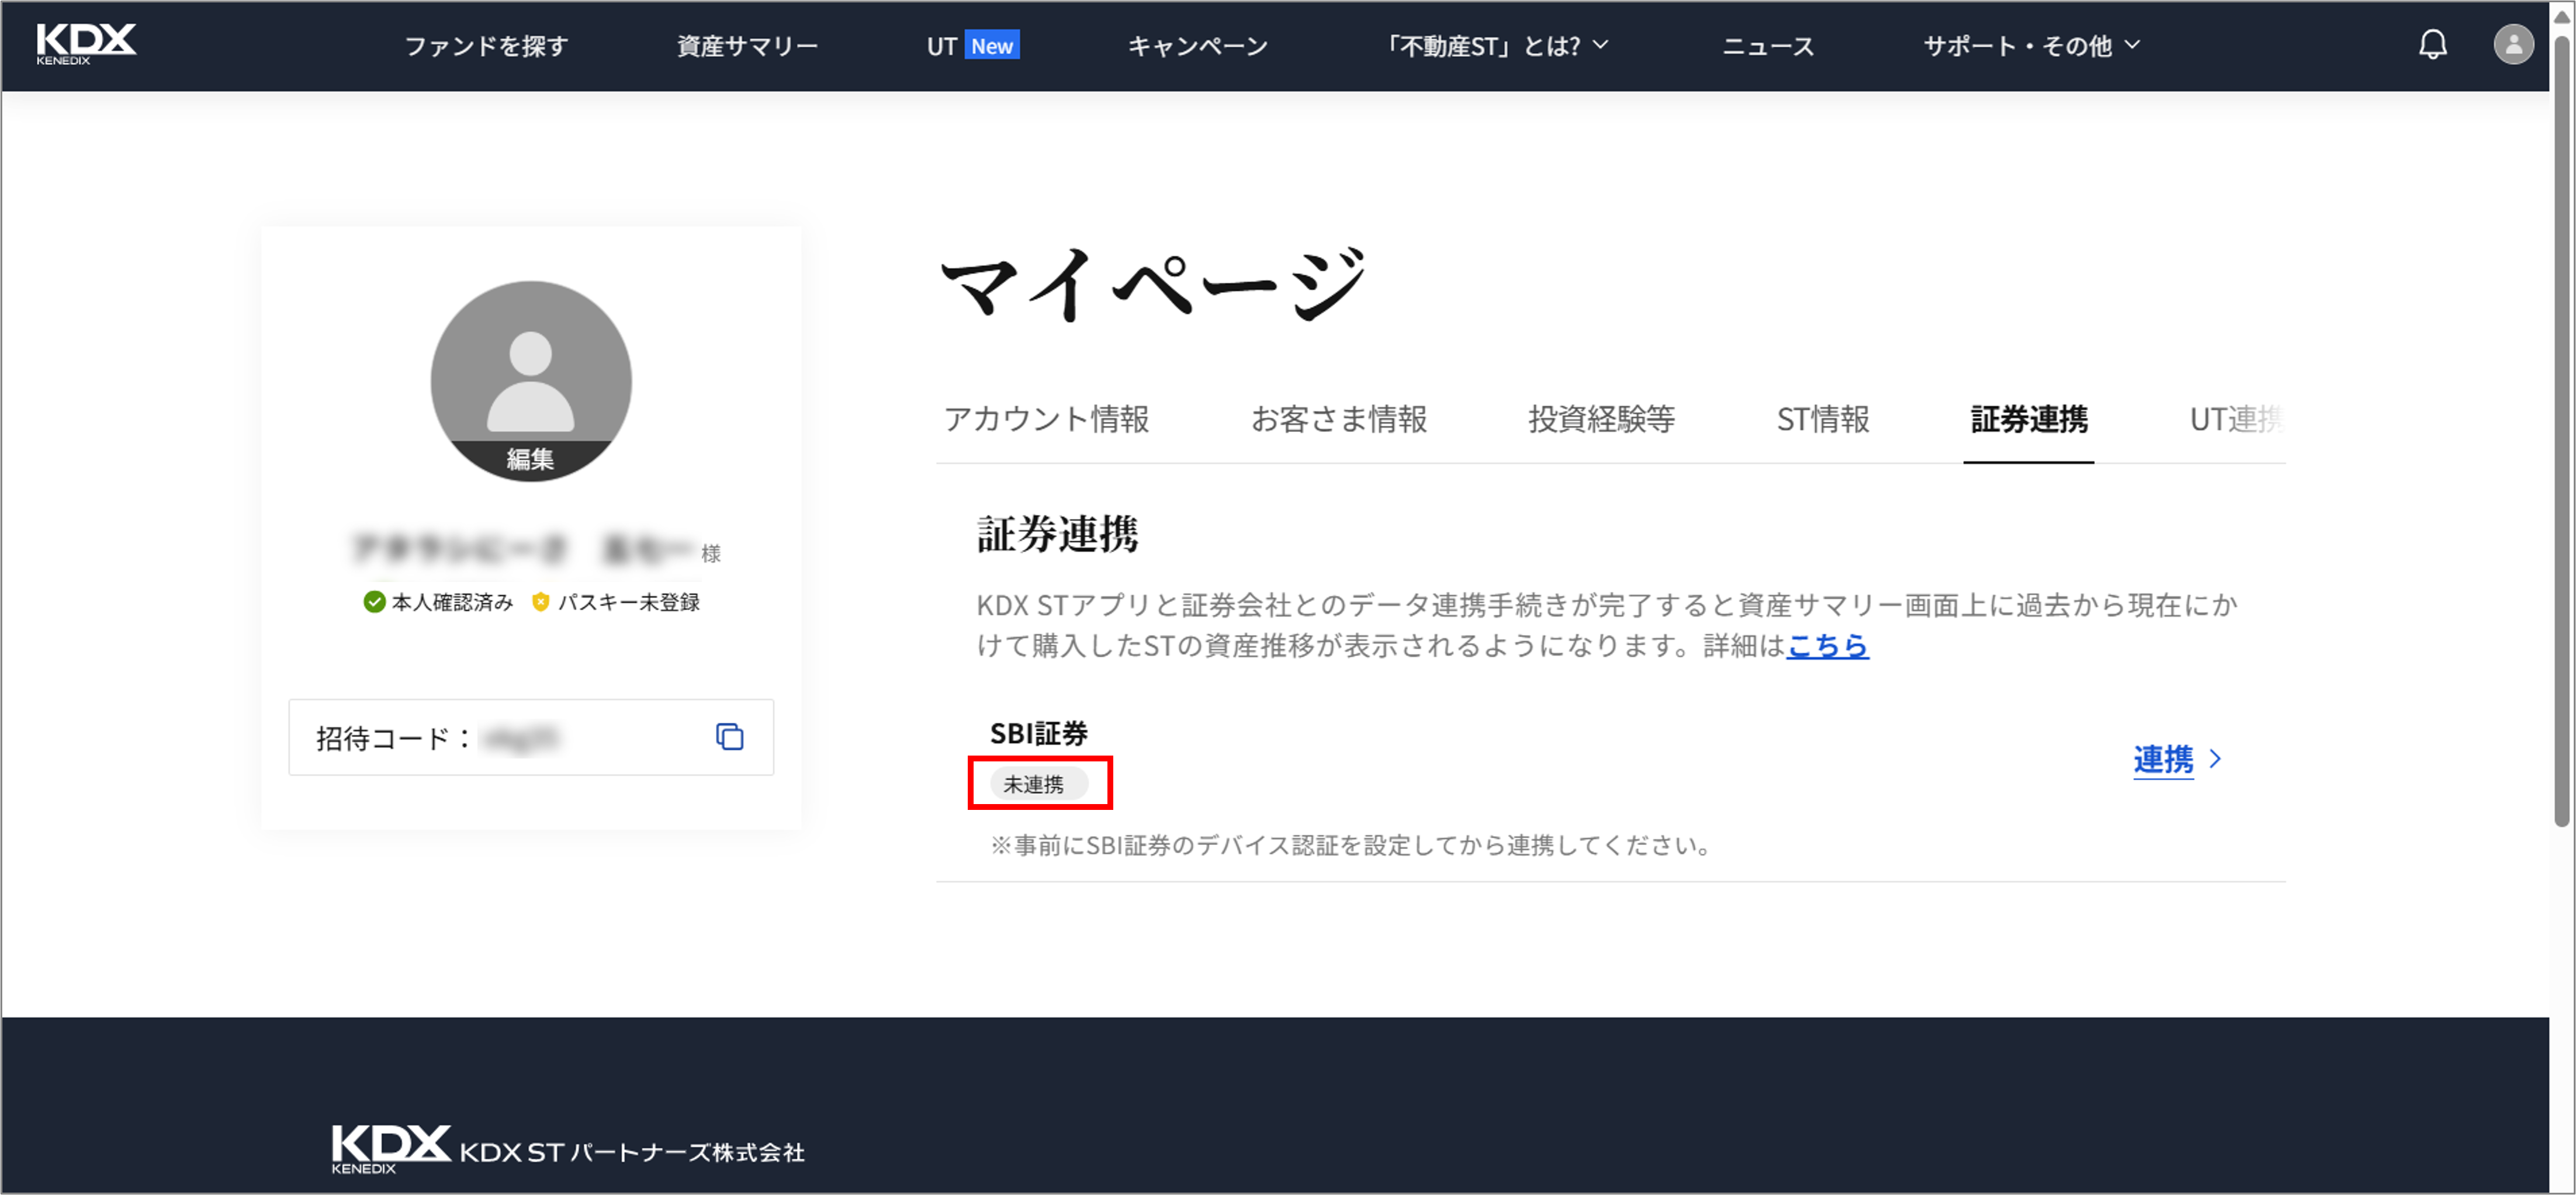Open ニュース in top navigation
The width and height of the screenshot is (2576, 1195).
coord(1768,46)
